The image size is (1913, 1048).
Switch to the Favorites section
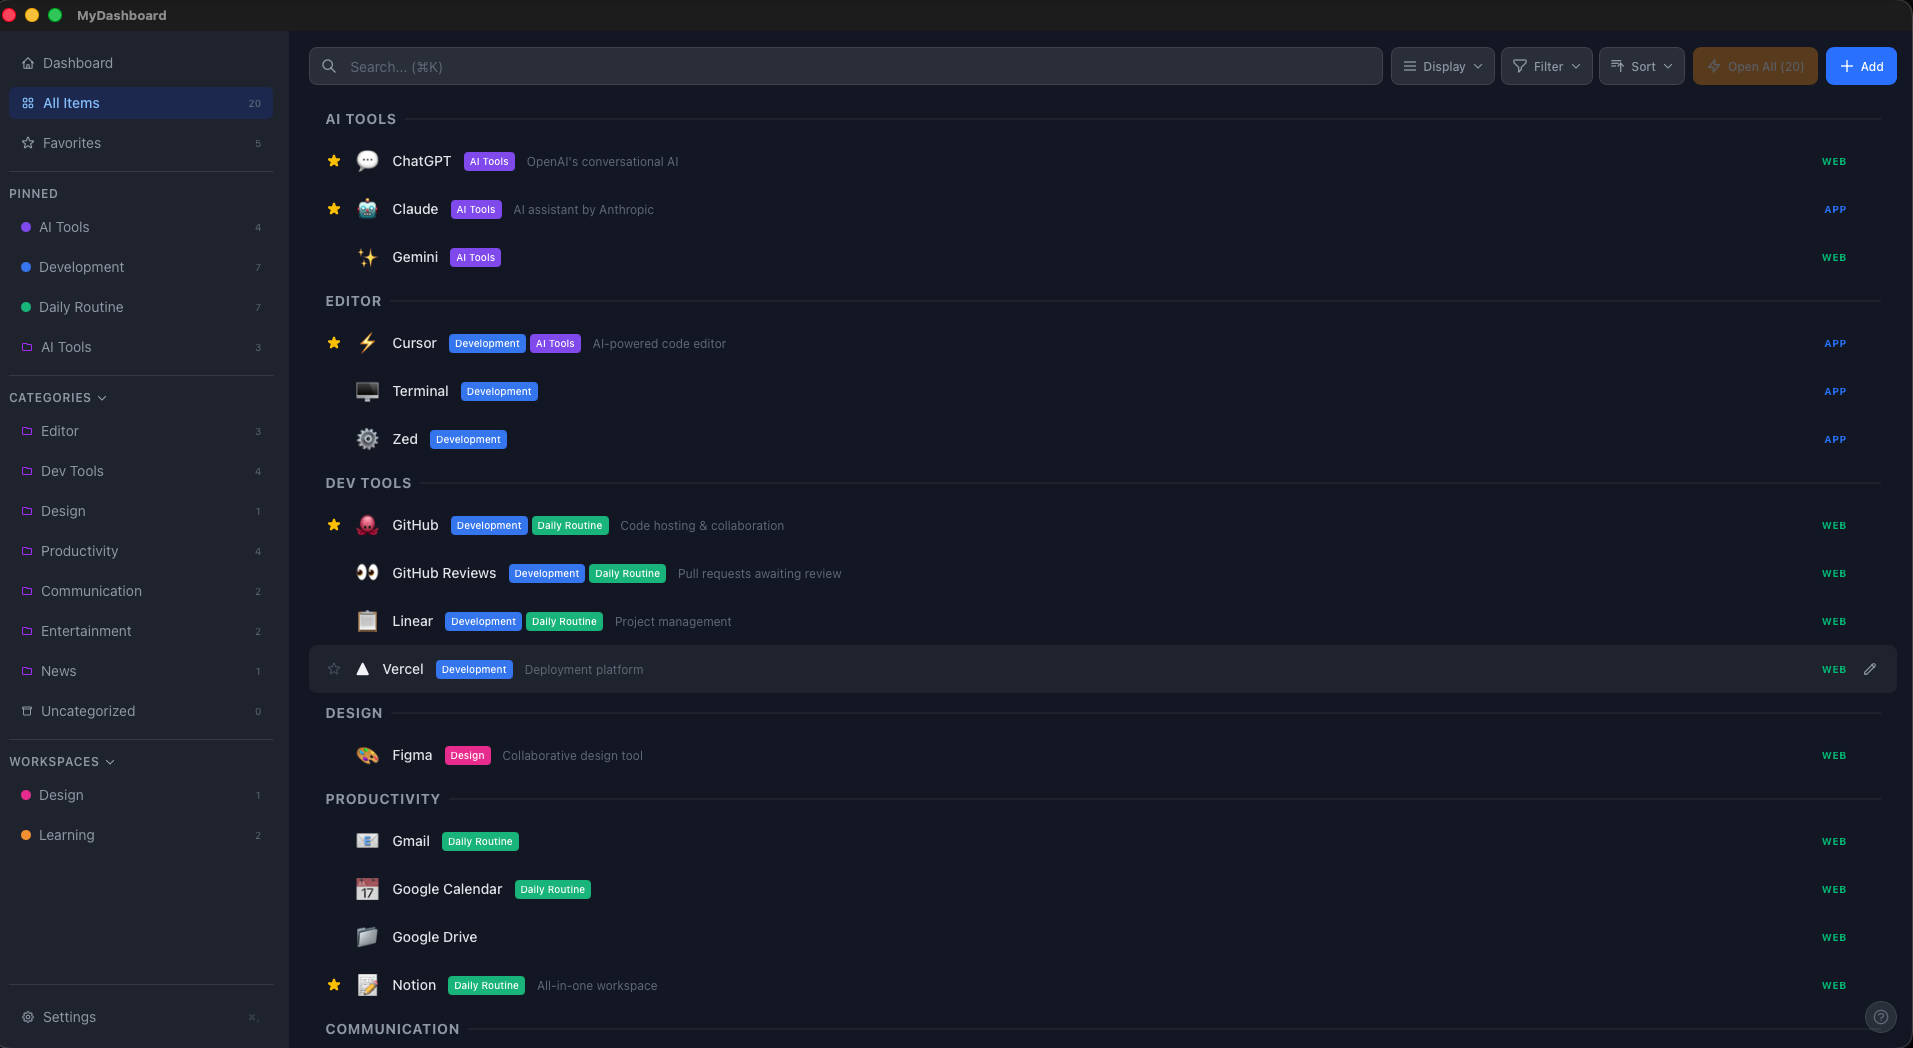point(71,143)
